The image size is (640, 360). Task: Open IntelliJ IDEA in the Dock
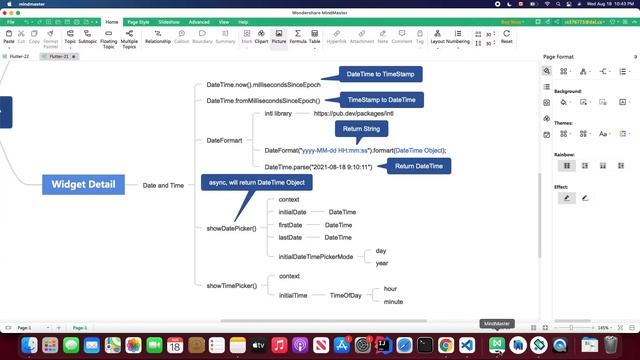[x=383, y=345]
